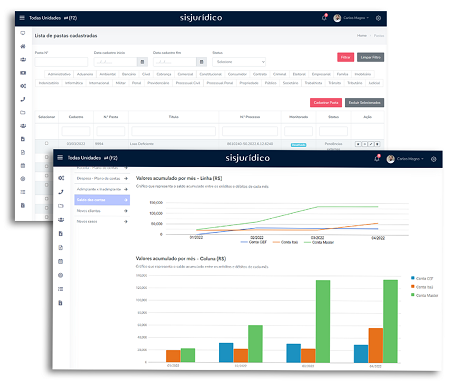This screenshot has height=384, width=450.
Task: Open notifications bell in front window
Action: [x=377, y=159]
